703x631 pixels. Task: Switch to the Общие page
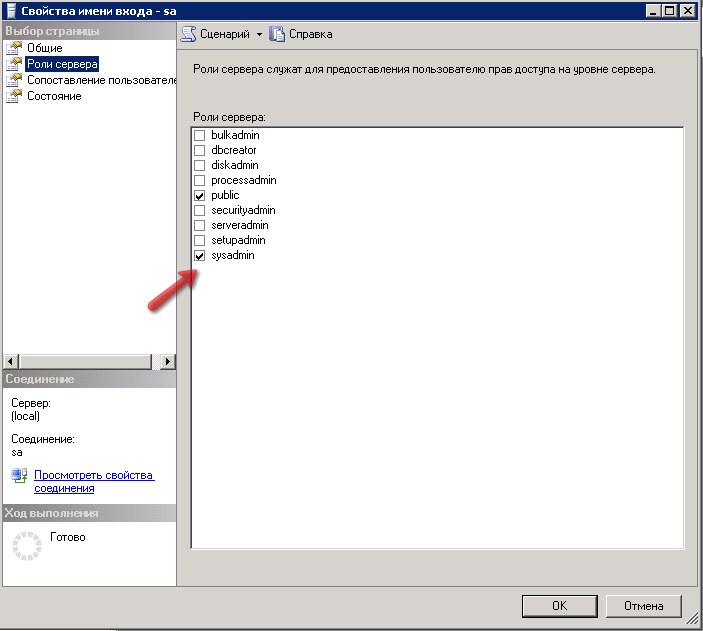45,48
